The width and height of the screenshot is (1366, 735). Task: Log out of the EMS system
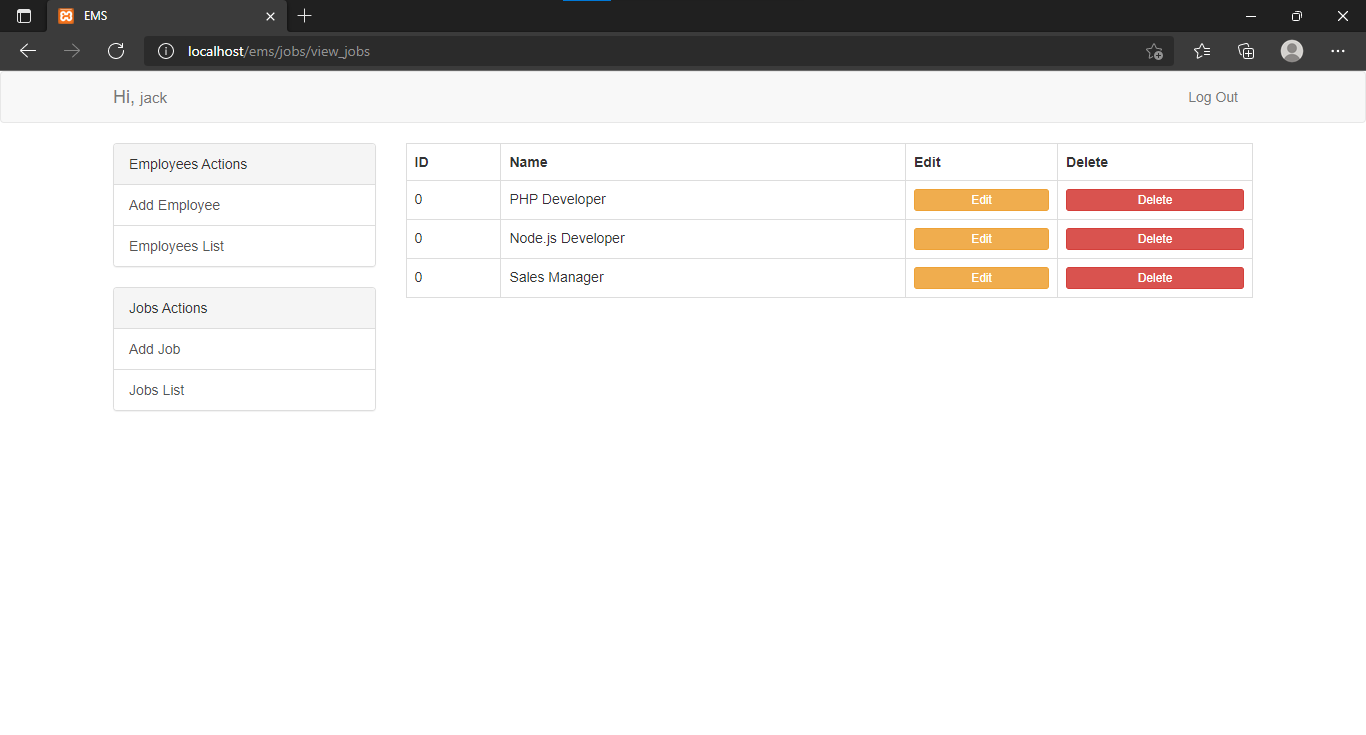tap(1212, 97)
